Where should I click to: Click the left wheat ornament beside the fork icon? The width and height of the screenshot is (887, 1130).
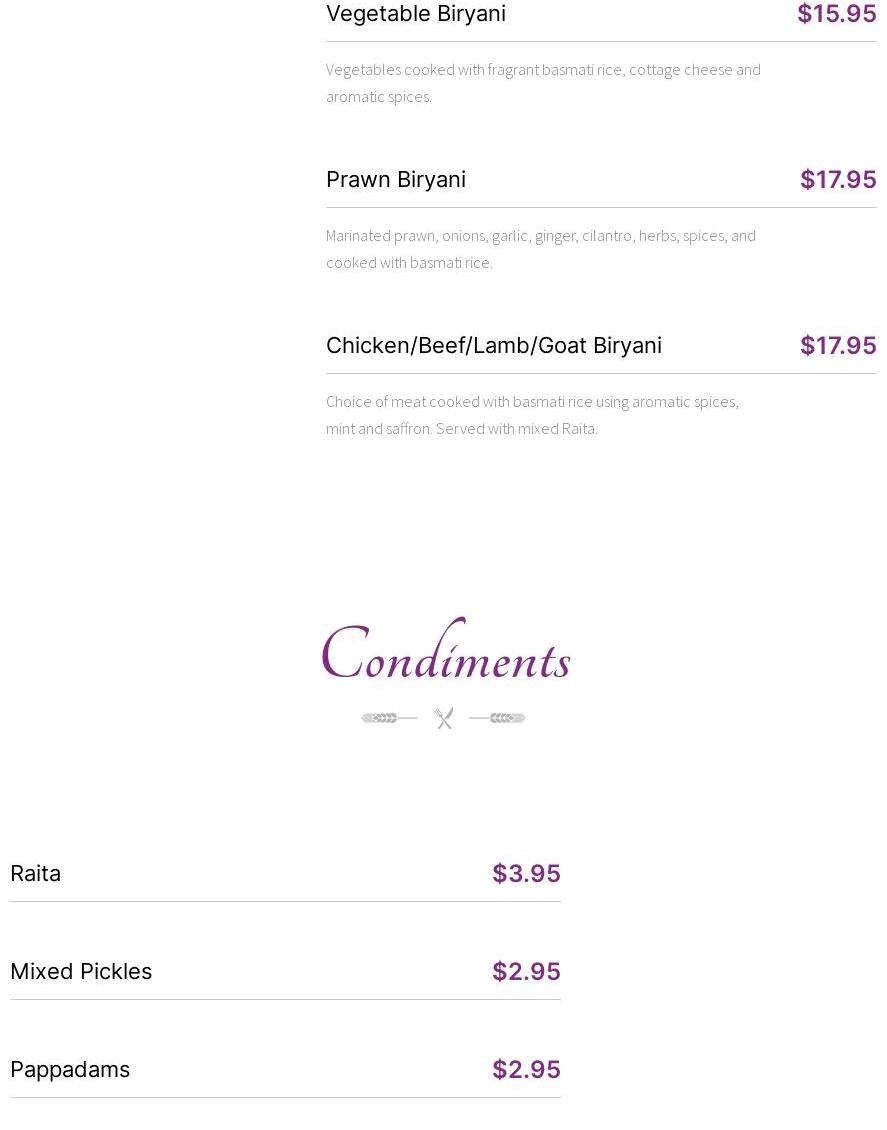tap(389, 718)
